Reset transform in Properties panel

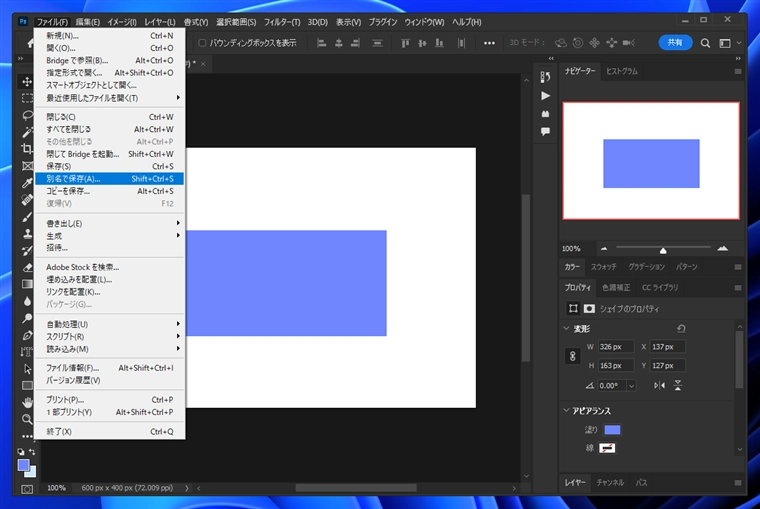point(681,329)
